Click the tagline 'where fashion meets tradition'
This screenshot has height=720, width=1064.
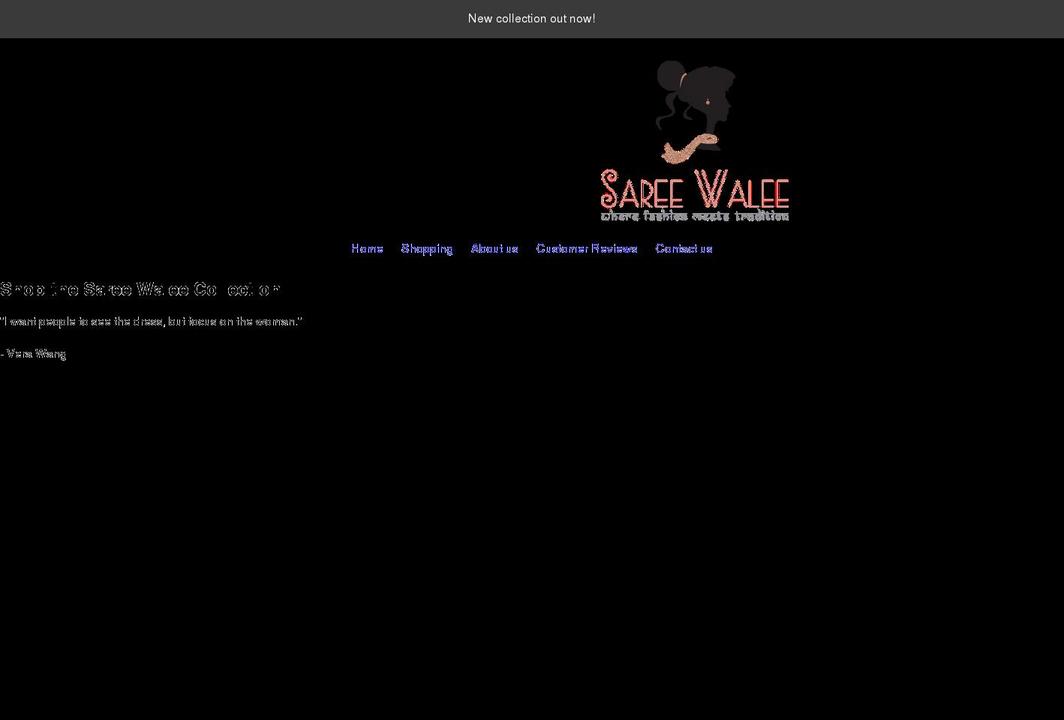(695, 214)
